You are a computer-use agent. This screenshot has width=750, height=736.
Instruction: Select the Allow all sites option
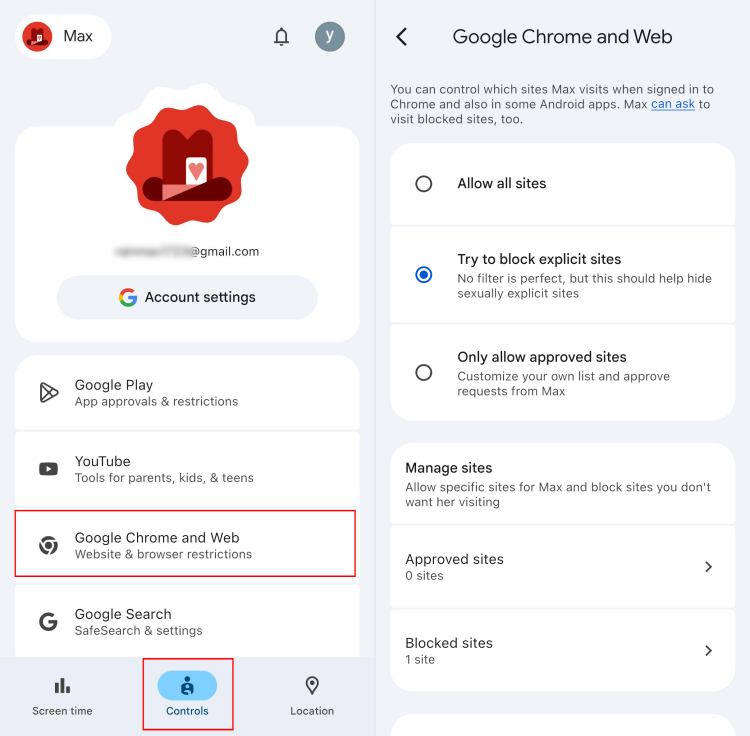[x=562, y=184]
